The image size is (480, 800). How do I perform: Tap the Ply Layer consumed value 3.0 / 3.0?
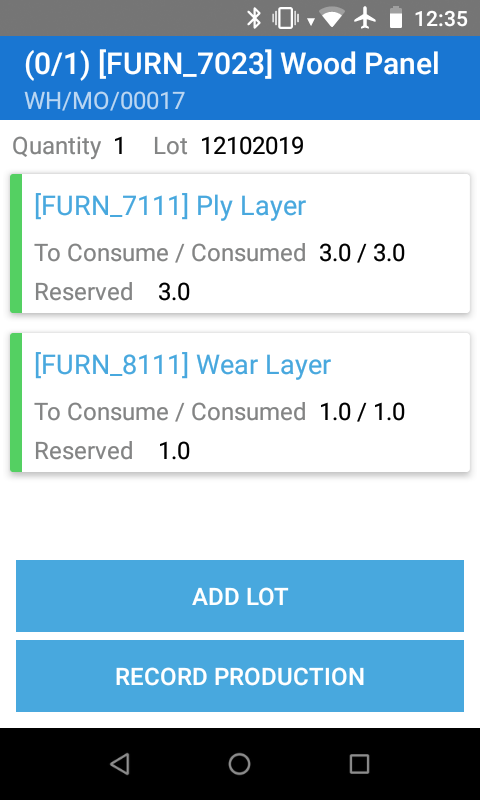tap(362, 253)
